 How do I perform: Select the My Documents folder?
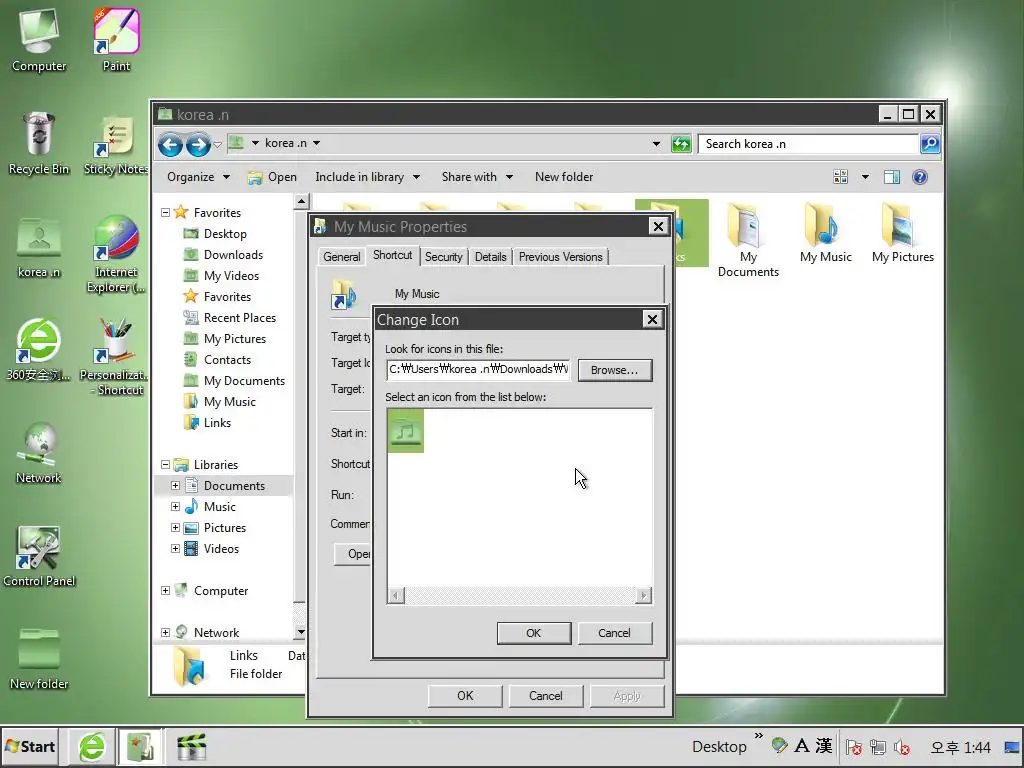[x=748, y=240]
